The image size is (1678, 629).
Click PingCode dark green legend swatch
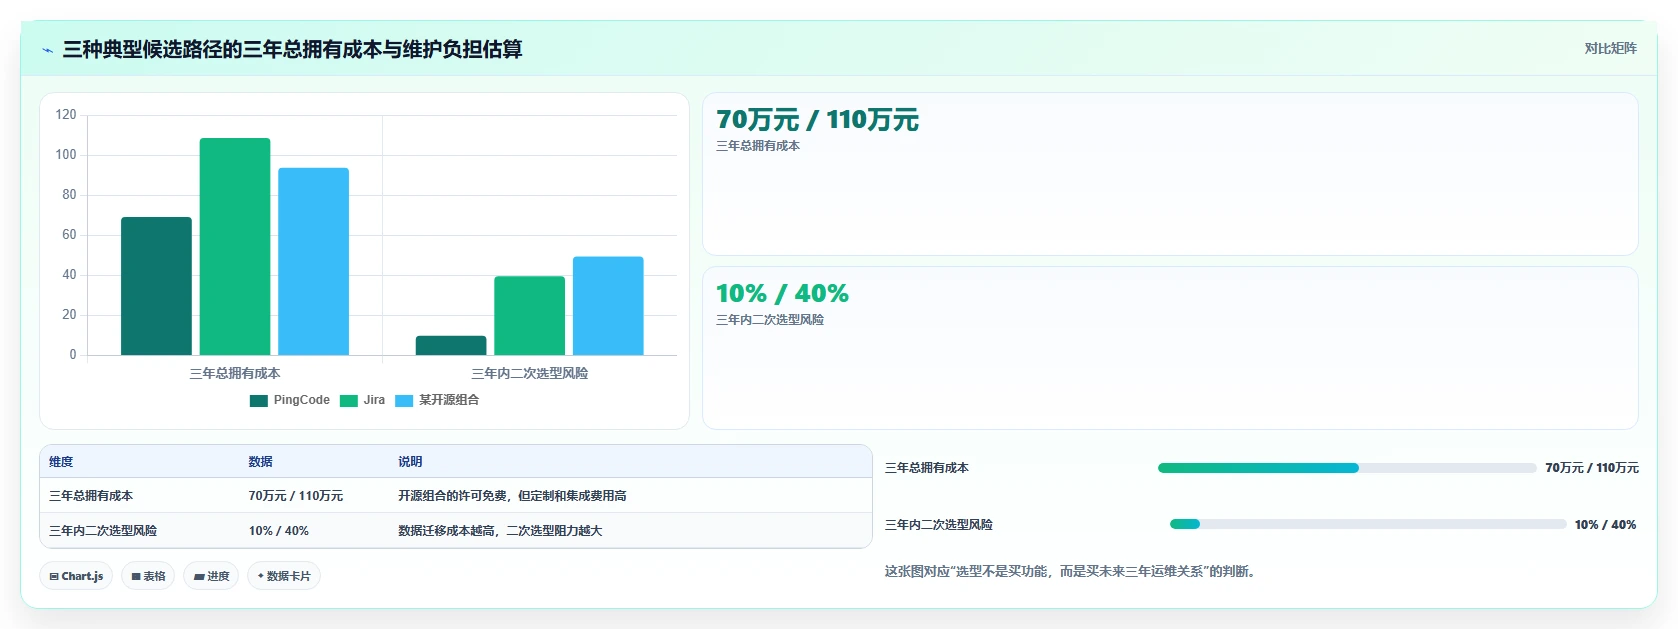(259, 401)
